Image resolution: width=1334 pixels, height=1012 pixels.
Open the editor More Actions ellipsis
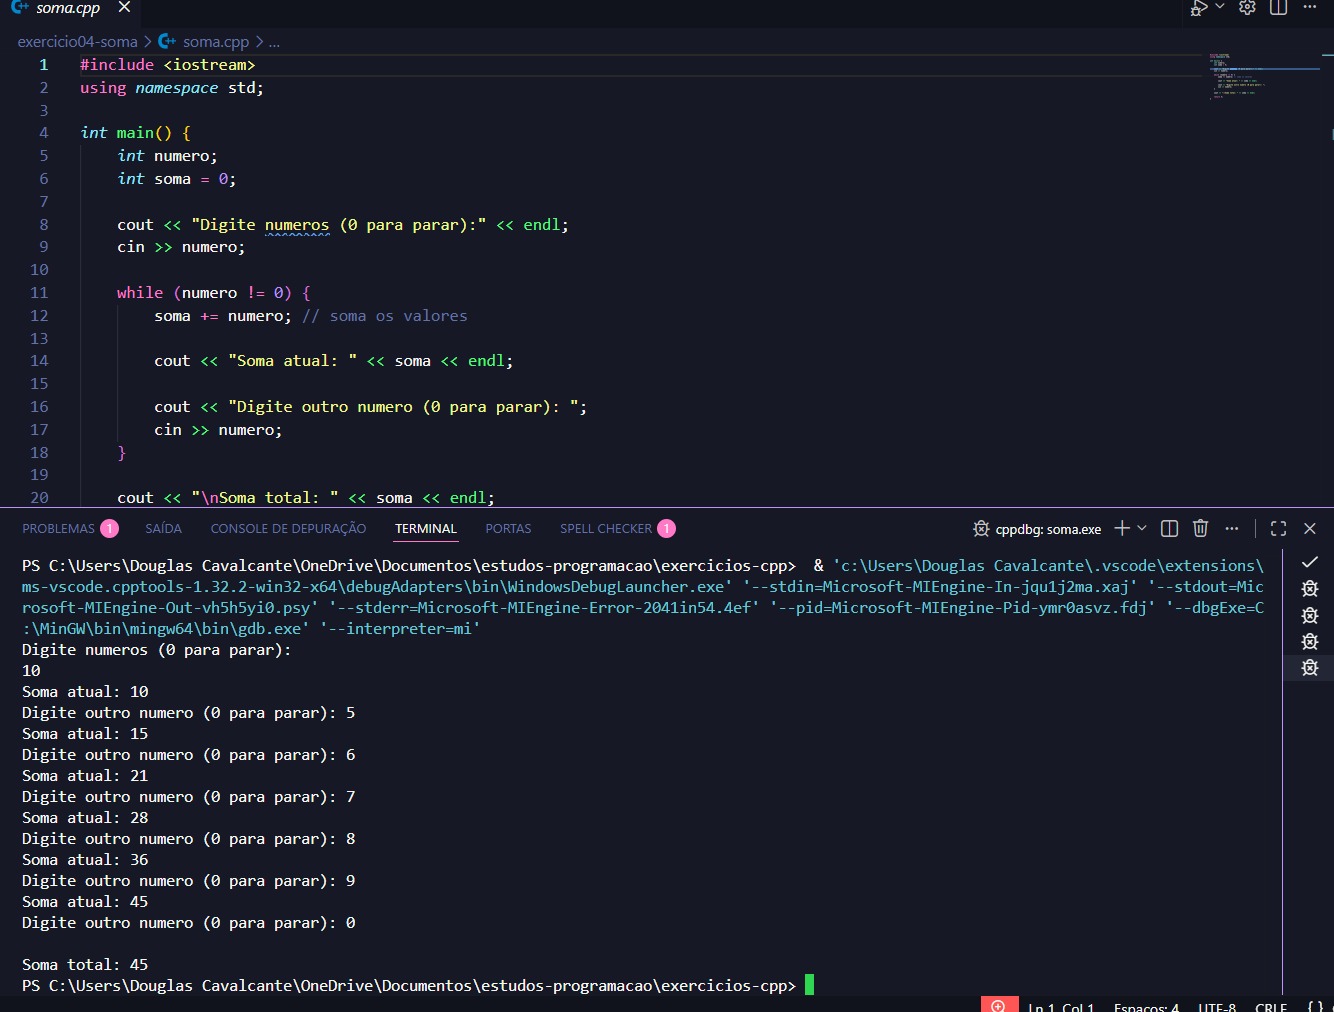pos(1310,7)
